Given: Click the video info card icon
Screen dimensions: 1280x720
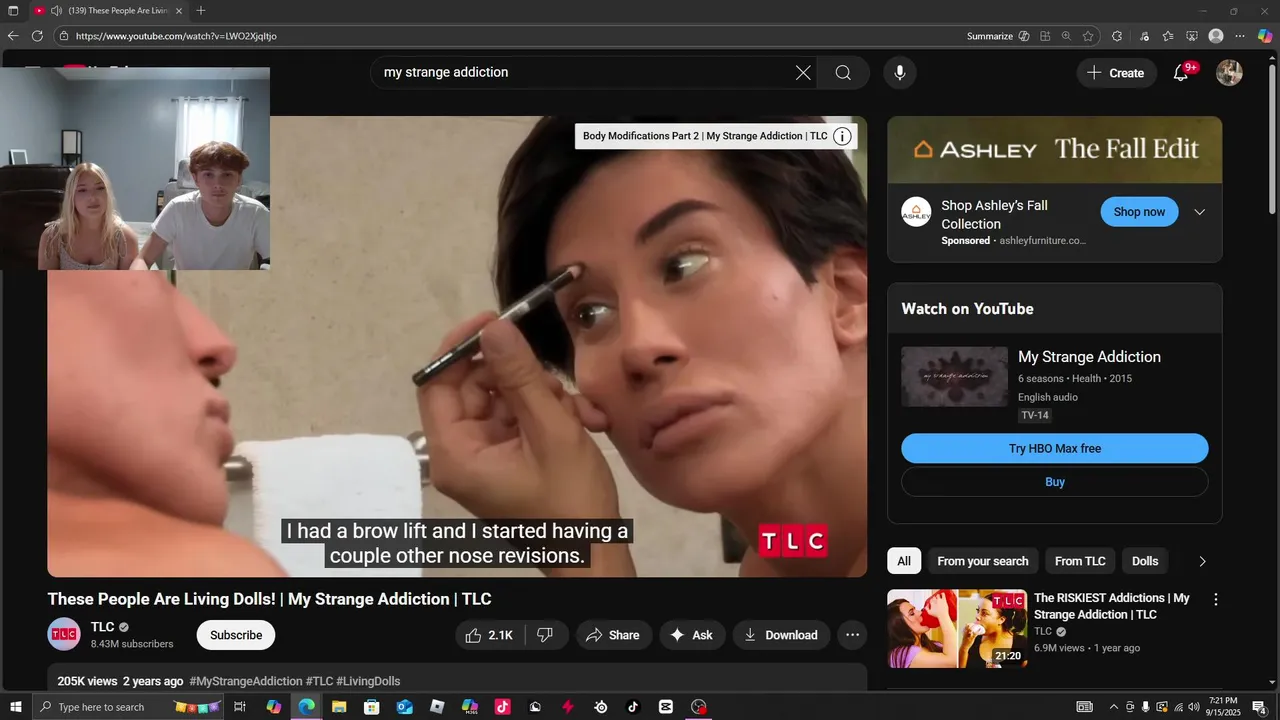Looking at the screenshot, I should (x=842, y=136).
